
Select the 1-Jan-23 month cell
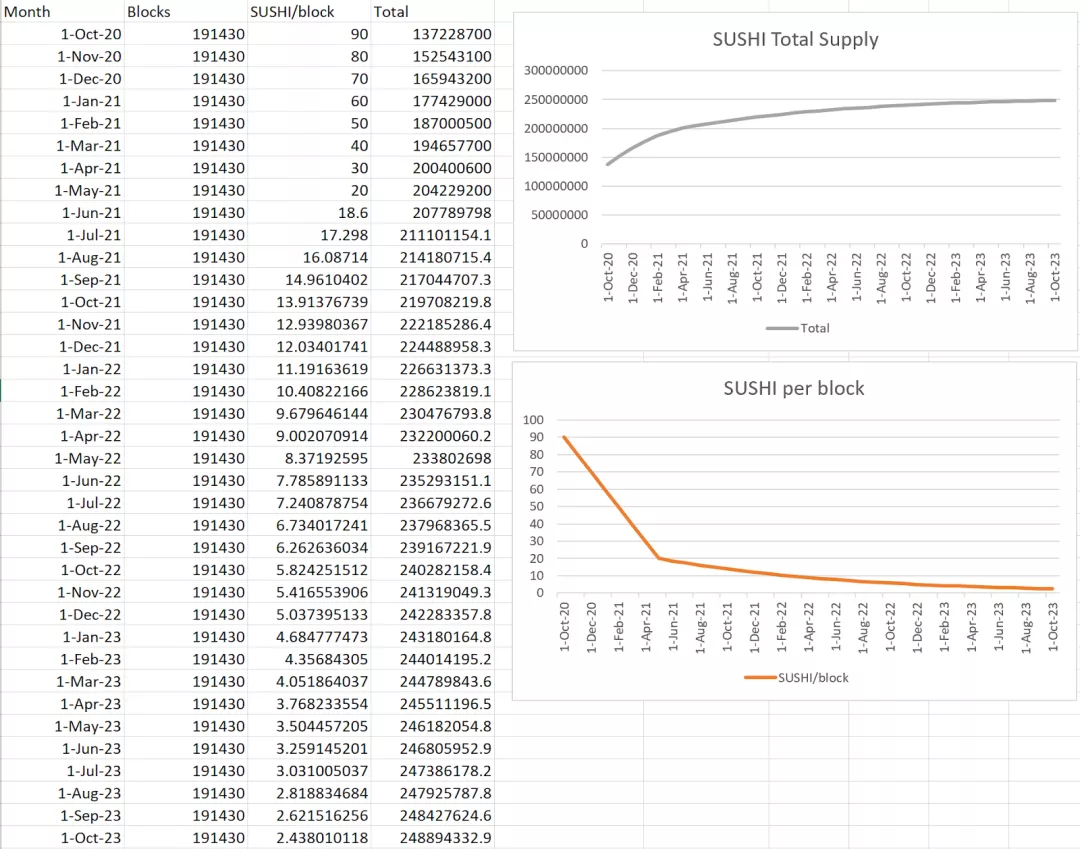(62, 637)
